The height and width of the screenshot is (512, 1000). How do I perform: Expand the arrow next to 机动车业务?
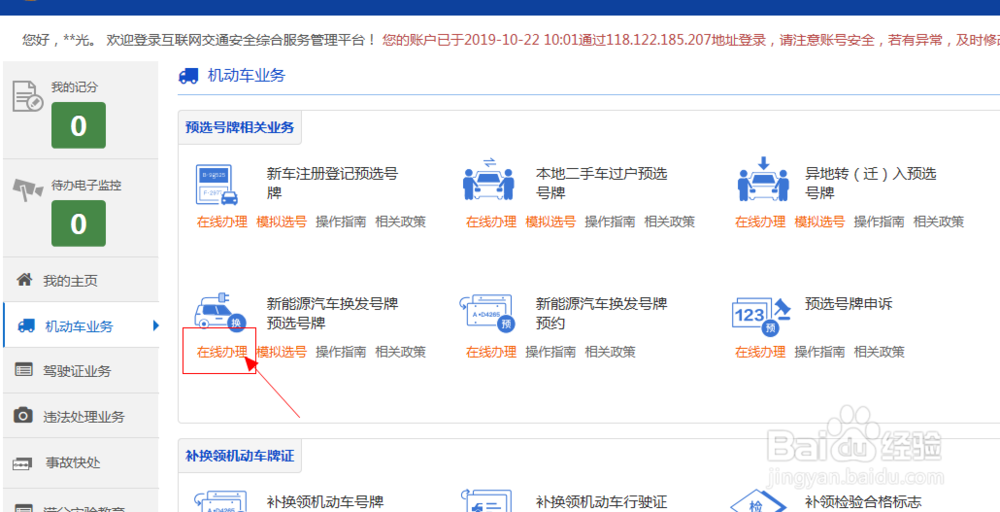click(x=156, y=326)
